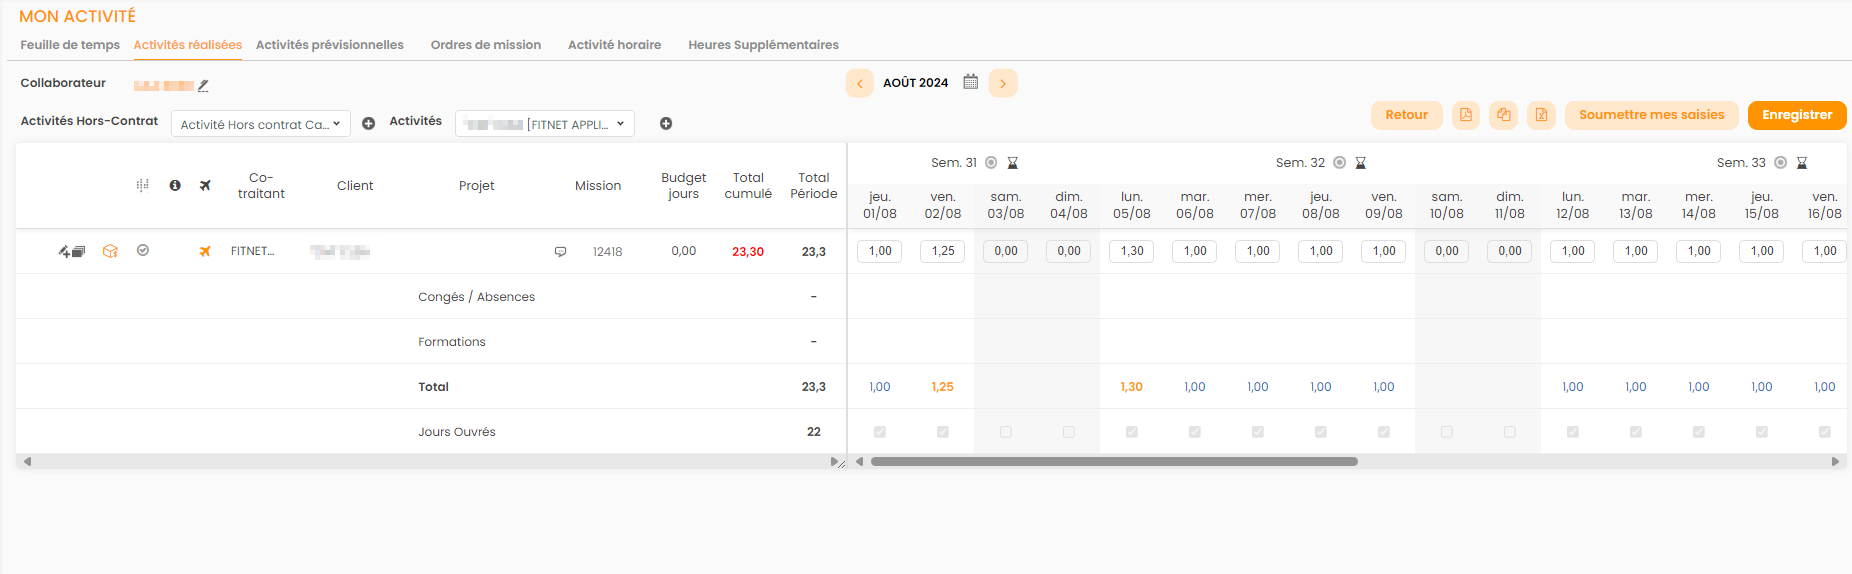Open the Activité Hors contrat dropdown
This screenshot has height=574, width=1852.
click(260, 124)
